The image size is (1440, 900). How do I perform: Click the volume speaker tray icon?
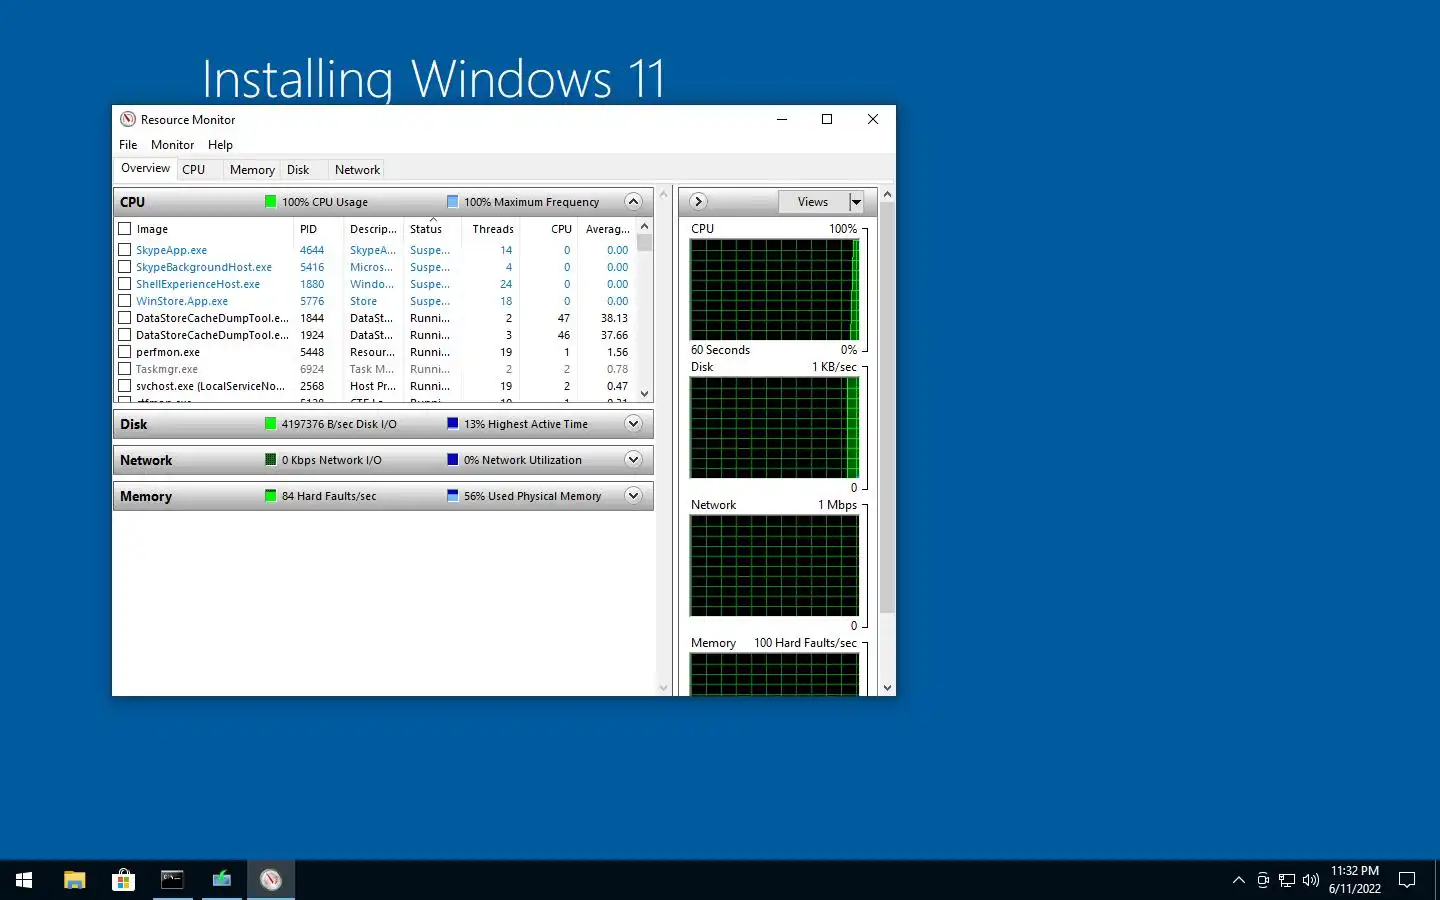[1311, 880]
